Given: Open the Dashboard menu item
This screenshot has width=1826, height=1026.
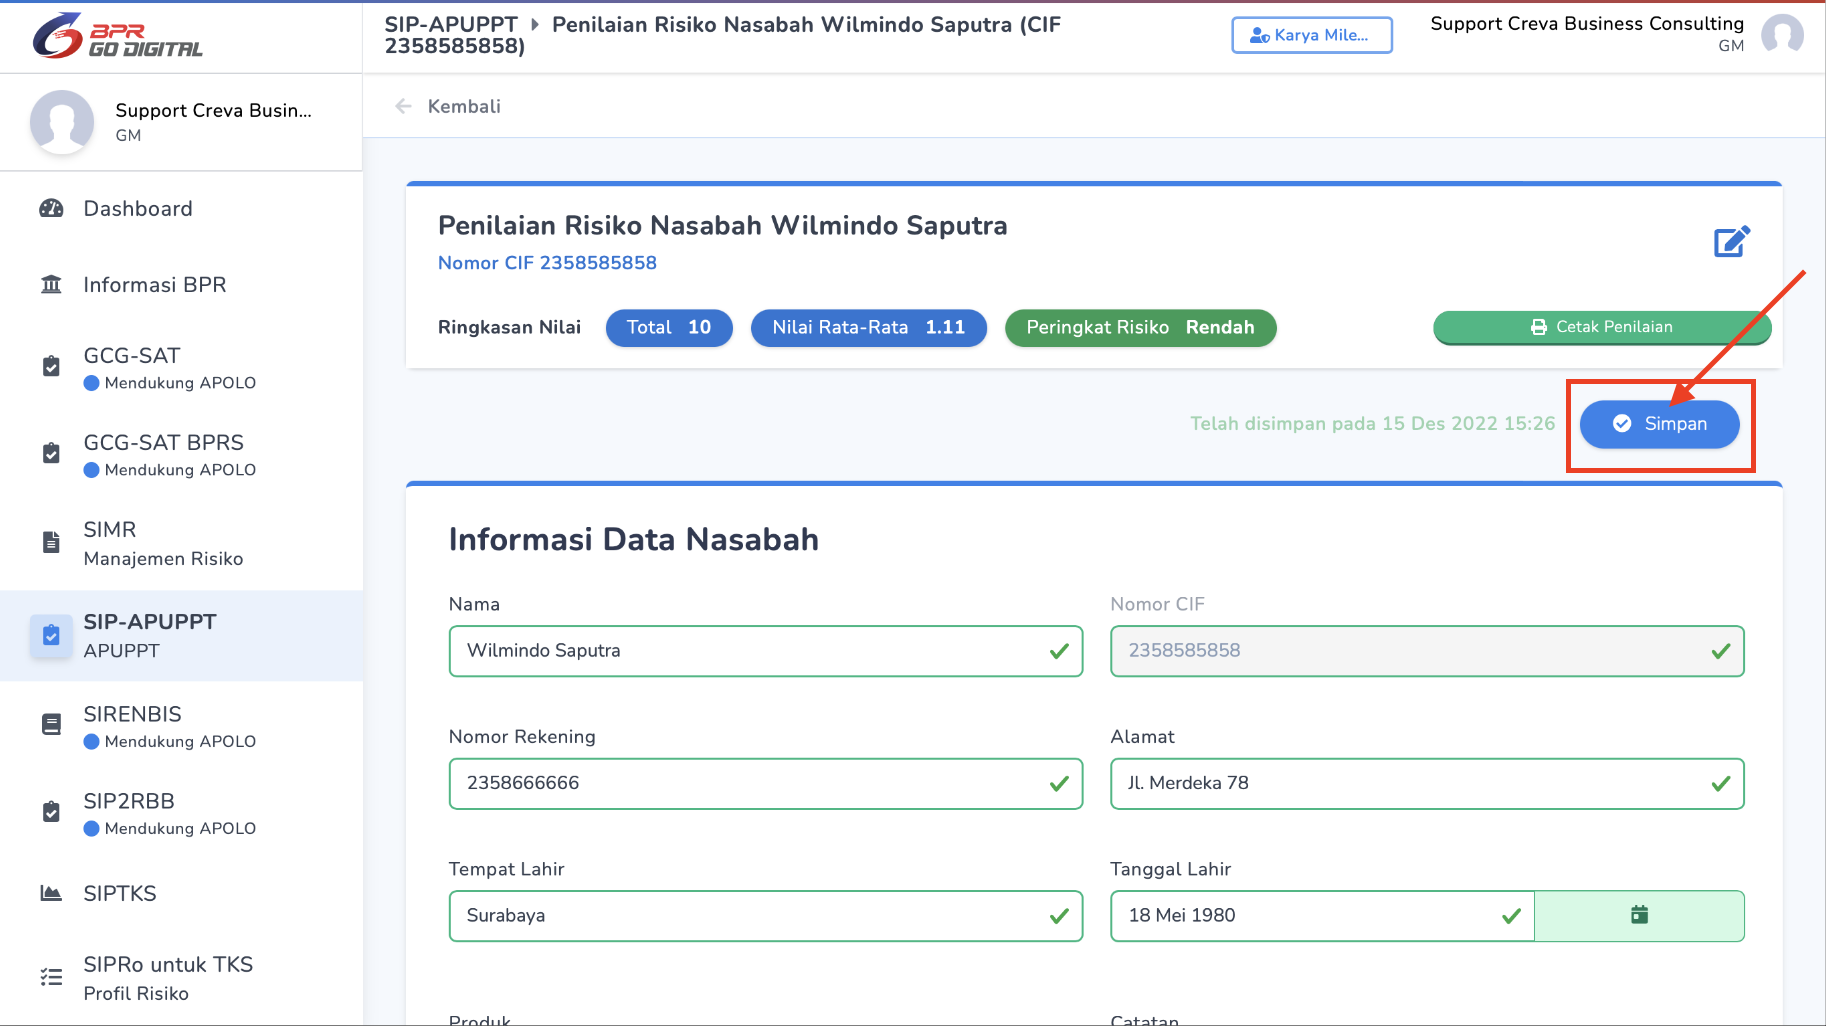Looking at the screenshot, I should 181,209.
